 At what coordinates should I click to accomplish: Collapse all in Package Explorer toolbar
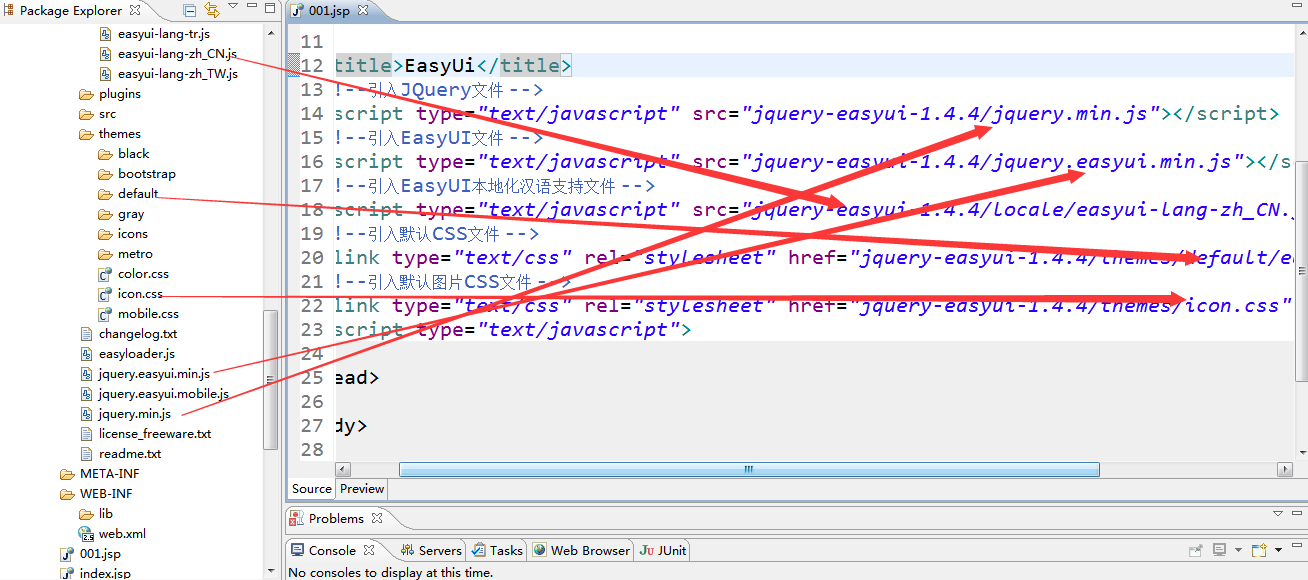(x=190, y=11)
